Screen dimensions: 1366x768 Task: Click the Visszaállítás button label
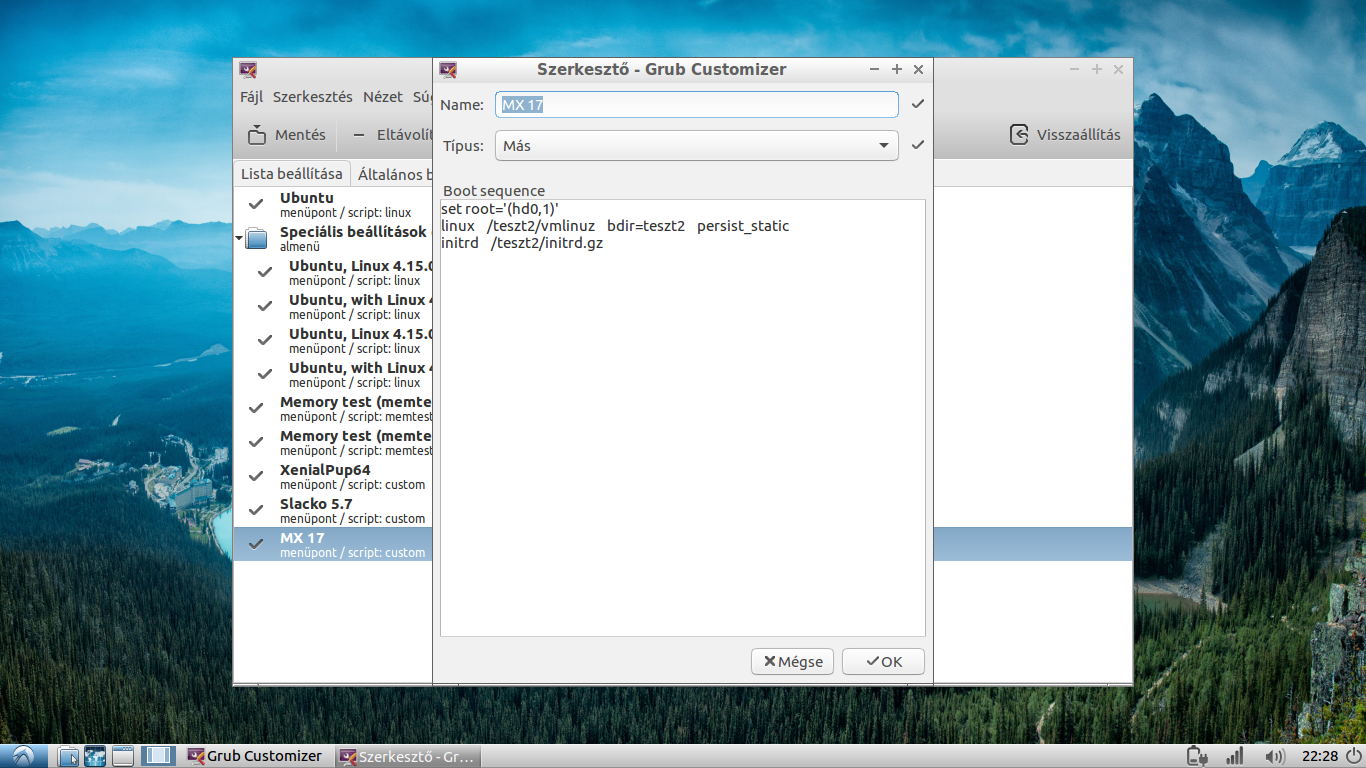pos(1078,135)
